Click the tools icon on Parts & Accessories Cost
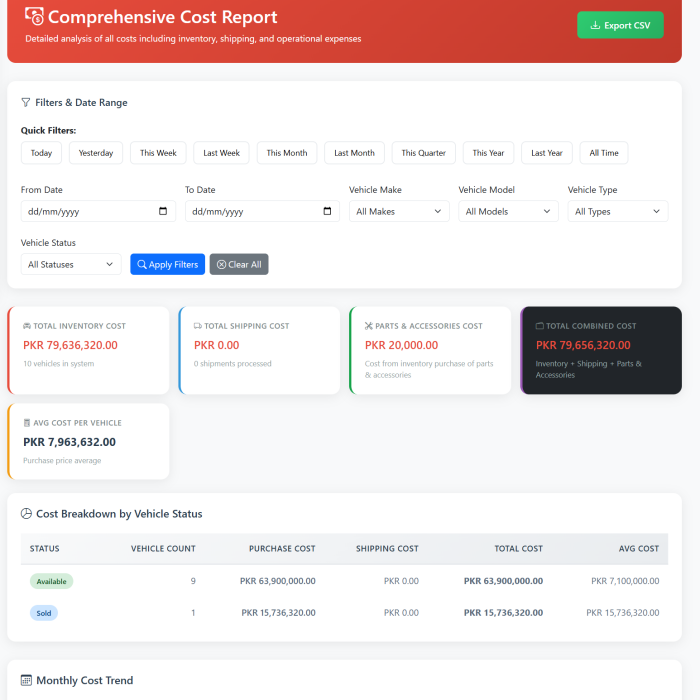This screenshot has width=700, height=700. click(x=369, y=326)
